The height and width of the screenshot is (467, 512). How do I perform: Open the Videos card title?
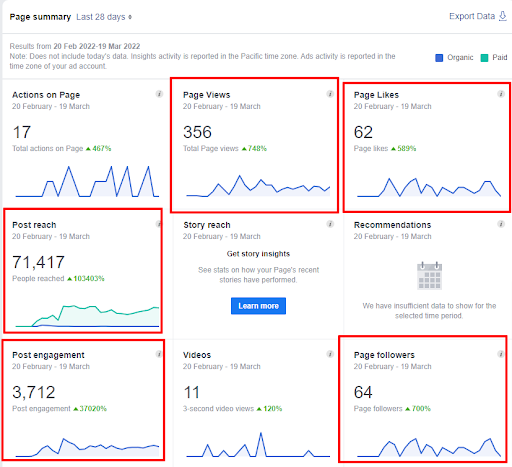[x=197, y=355]
